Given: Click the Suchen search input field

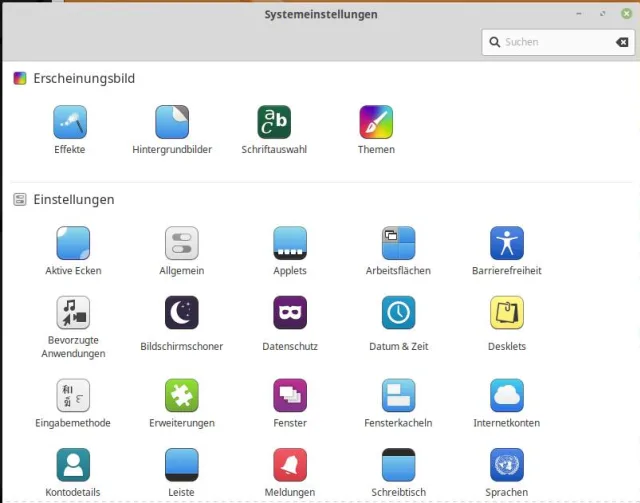Looking at the screenshot, I should click(x=558, y=42).
